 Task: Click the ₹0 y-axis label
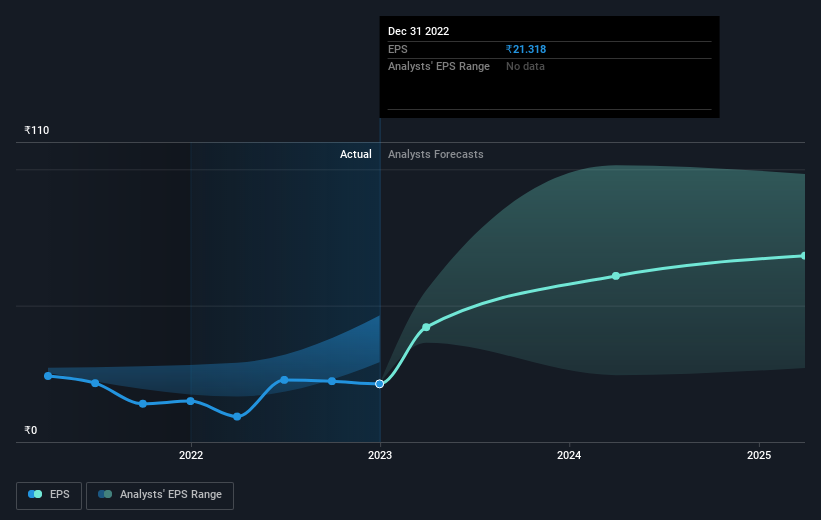[x=30, y=430]
